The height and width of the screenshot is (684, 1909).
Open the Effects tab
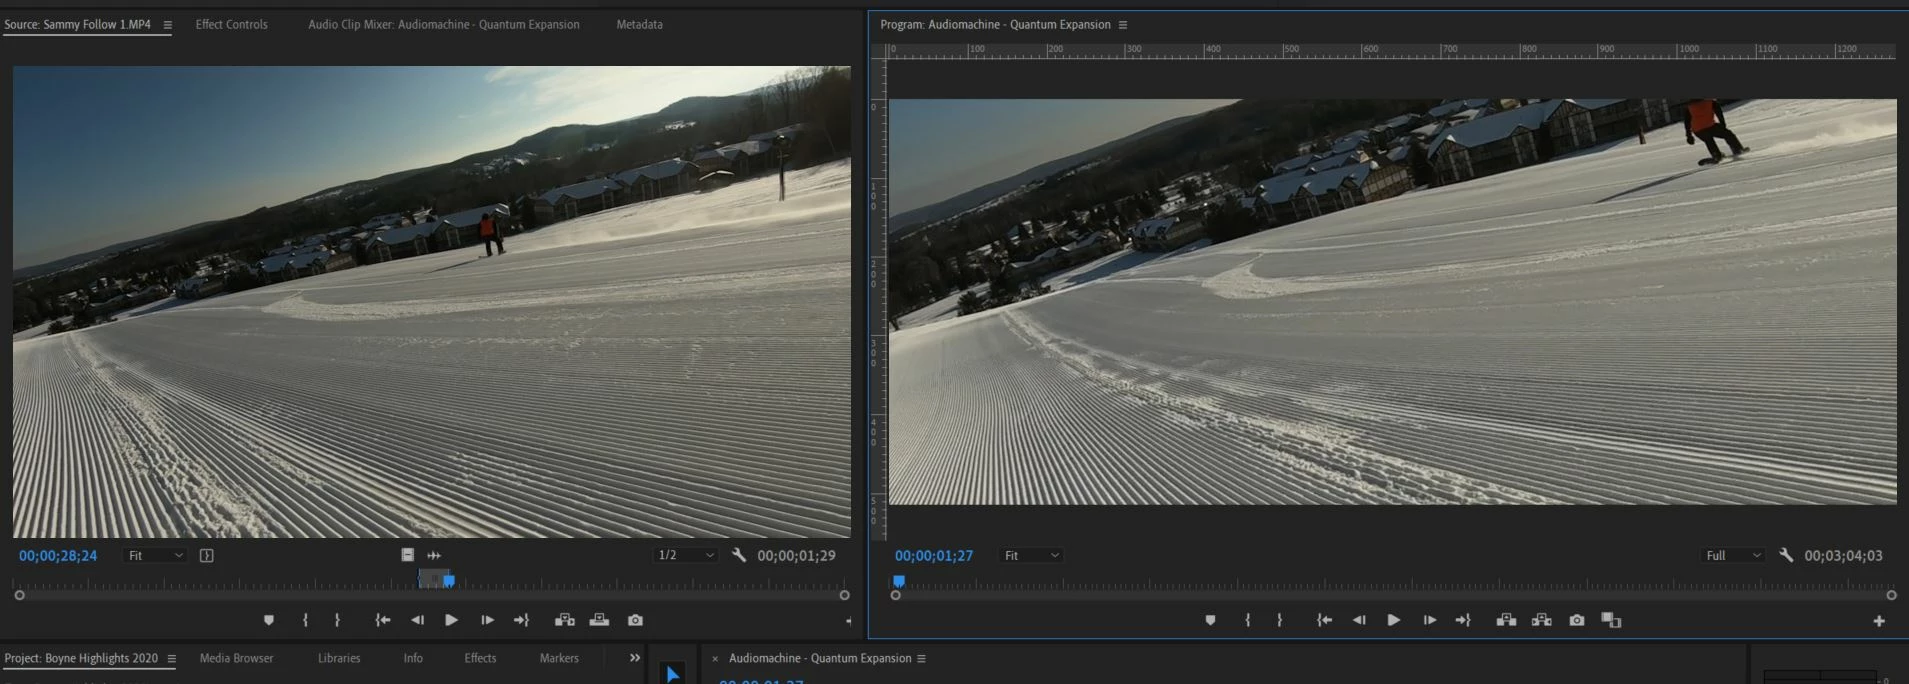[480, 658]
